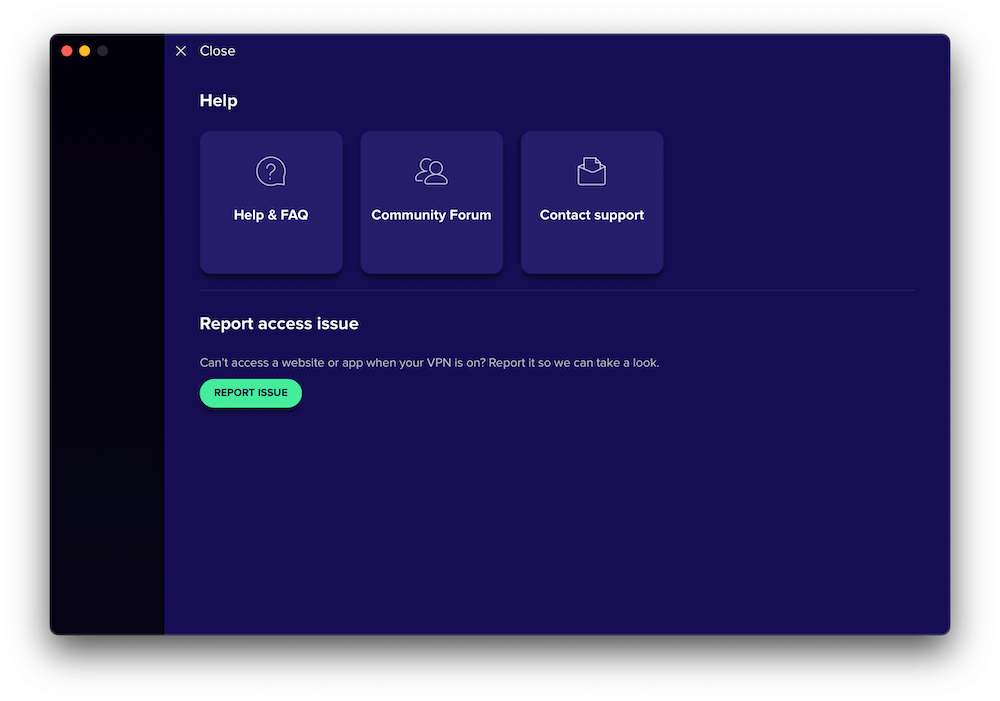
Task: Click the divider line below help cards
Action: [557, 291]
